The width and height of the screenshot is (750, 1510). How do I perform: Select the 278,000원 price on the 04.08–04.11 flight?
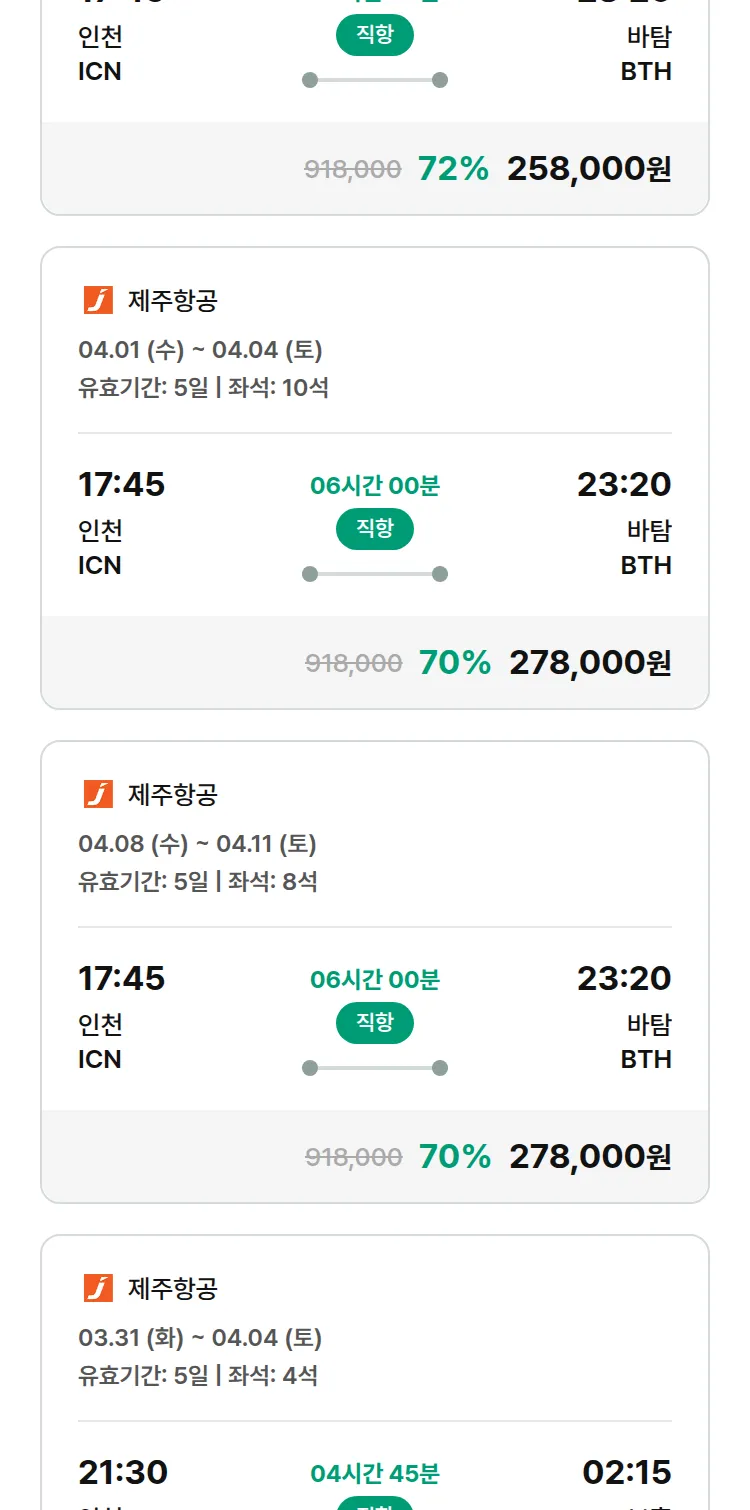click(x=590, y=1156)
